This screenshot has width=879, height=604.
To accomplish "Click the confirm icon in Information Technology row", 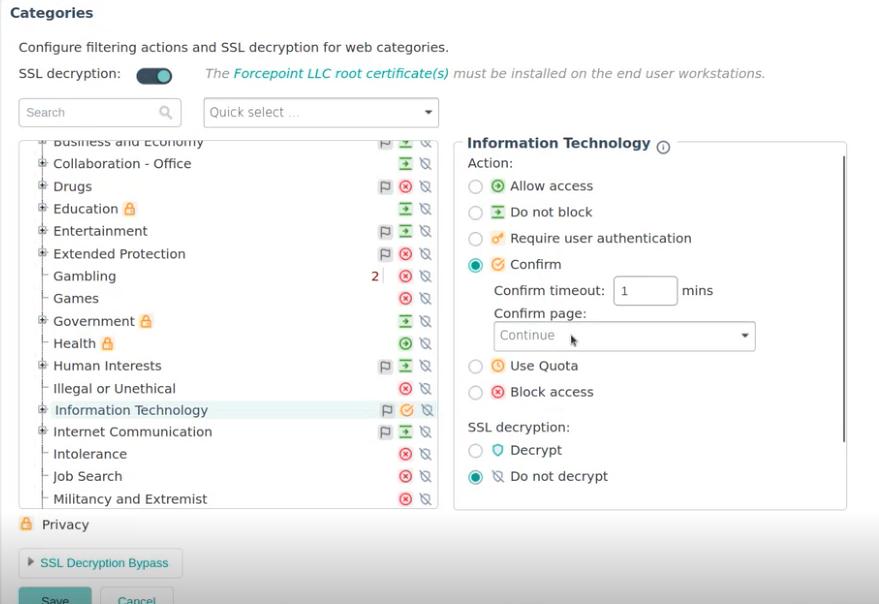I will tap(406, 410).
